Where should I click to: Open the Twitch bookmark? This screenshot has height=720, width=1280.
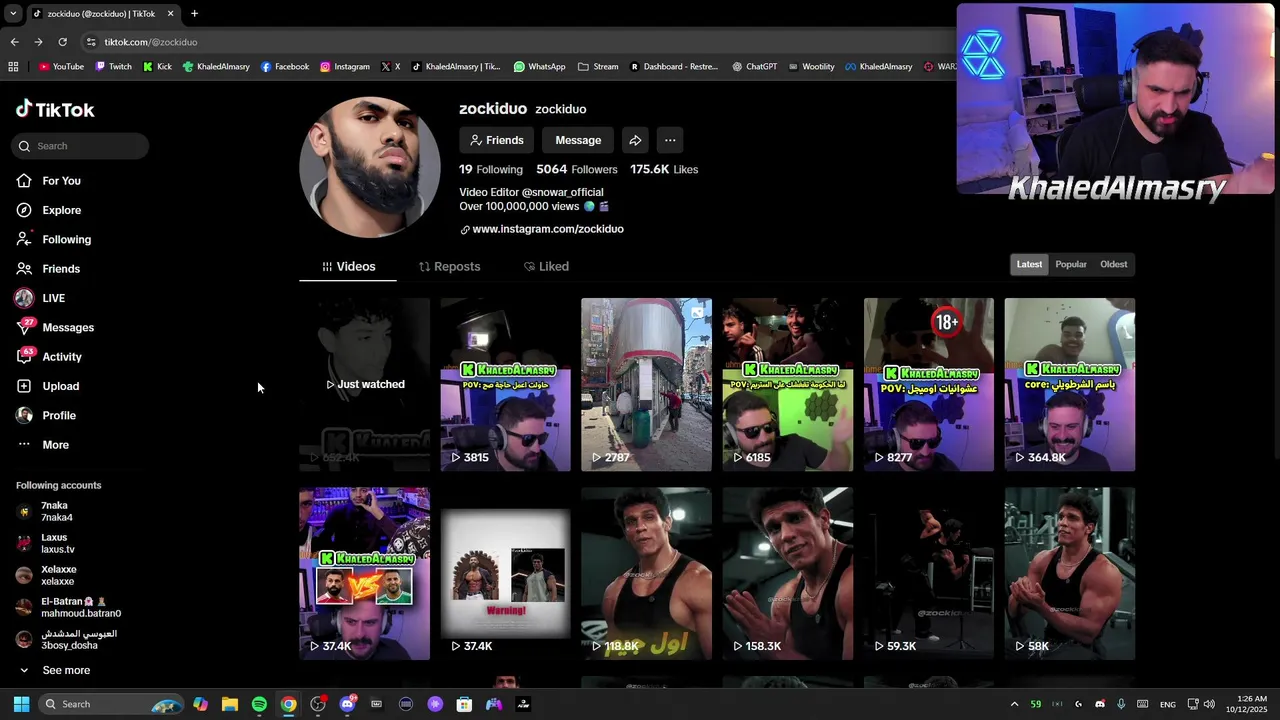(x=113, y=67)
